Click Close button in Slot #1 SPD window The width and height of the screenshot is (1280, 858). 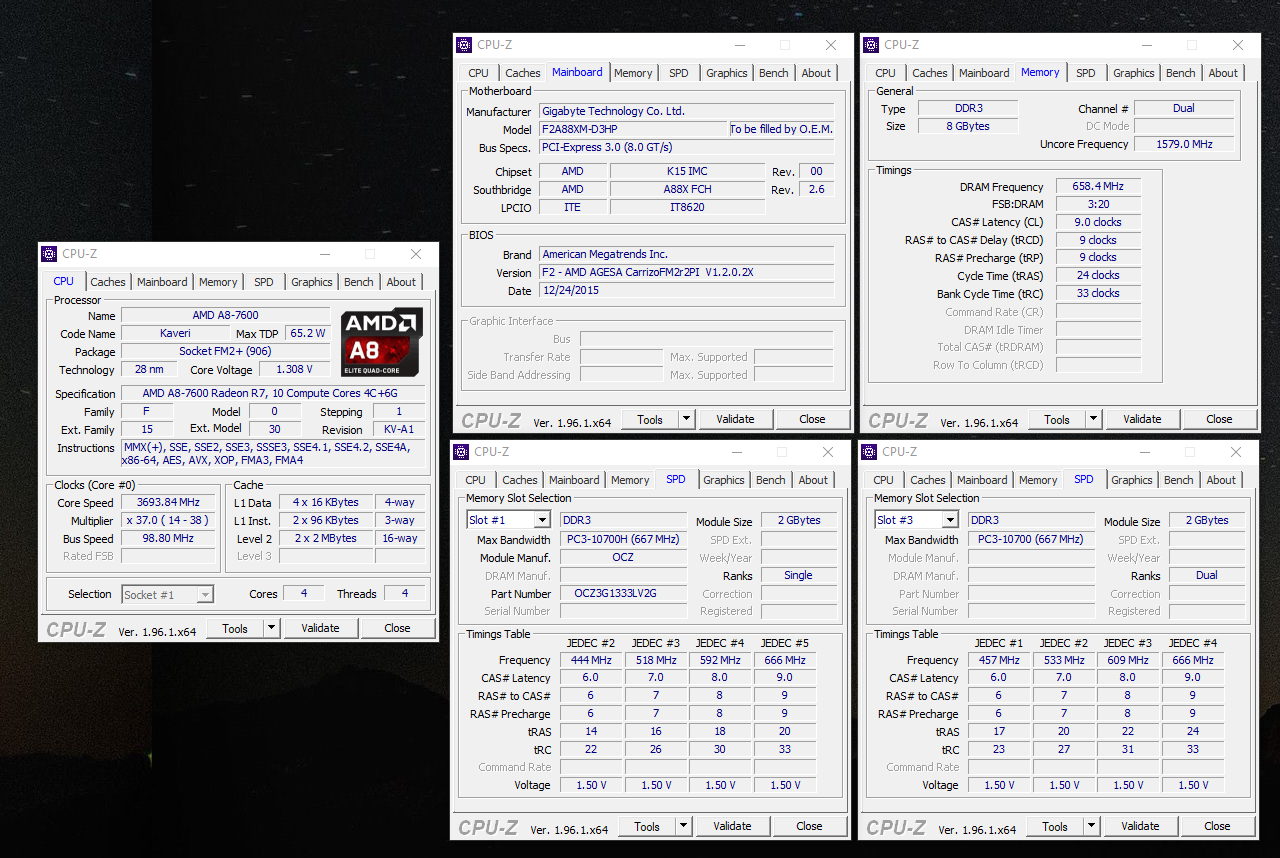coord(809,826)
